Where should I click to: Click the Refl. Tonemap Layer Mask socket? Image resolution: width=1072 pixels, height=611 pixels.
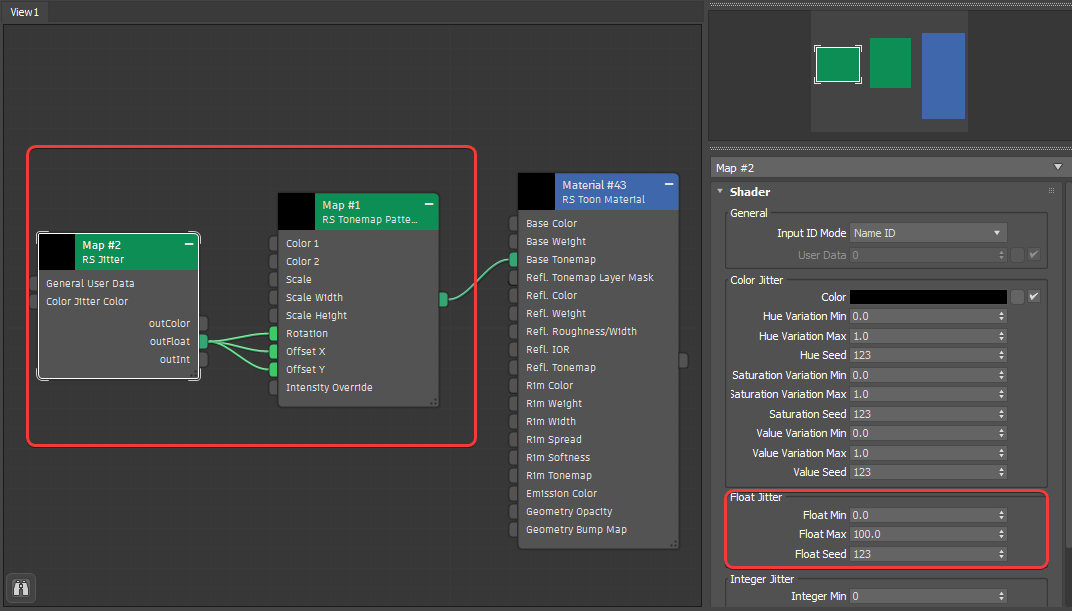[x=513, y=277]
